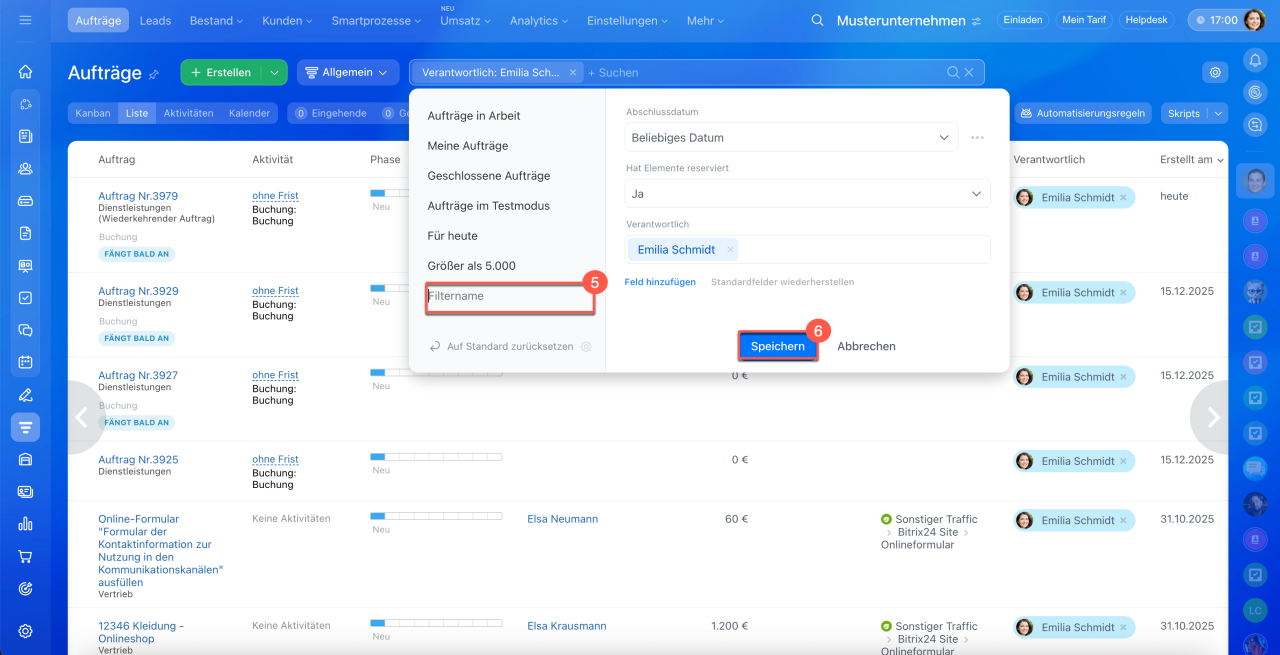
Task: Switch to the Kanban view tab
Action: [x=93, y=113]
